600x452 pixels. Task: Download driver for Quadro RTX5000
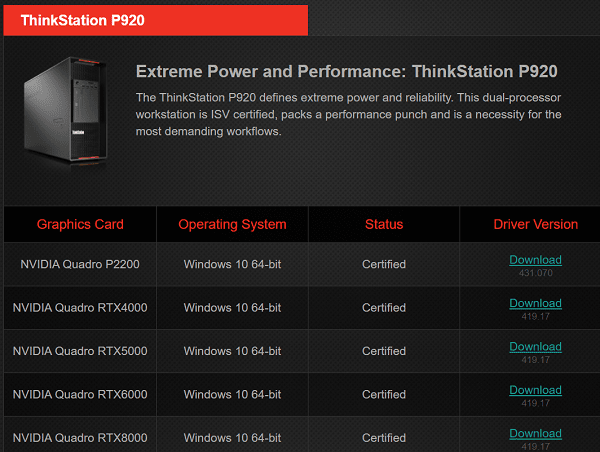(535, 346)
